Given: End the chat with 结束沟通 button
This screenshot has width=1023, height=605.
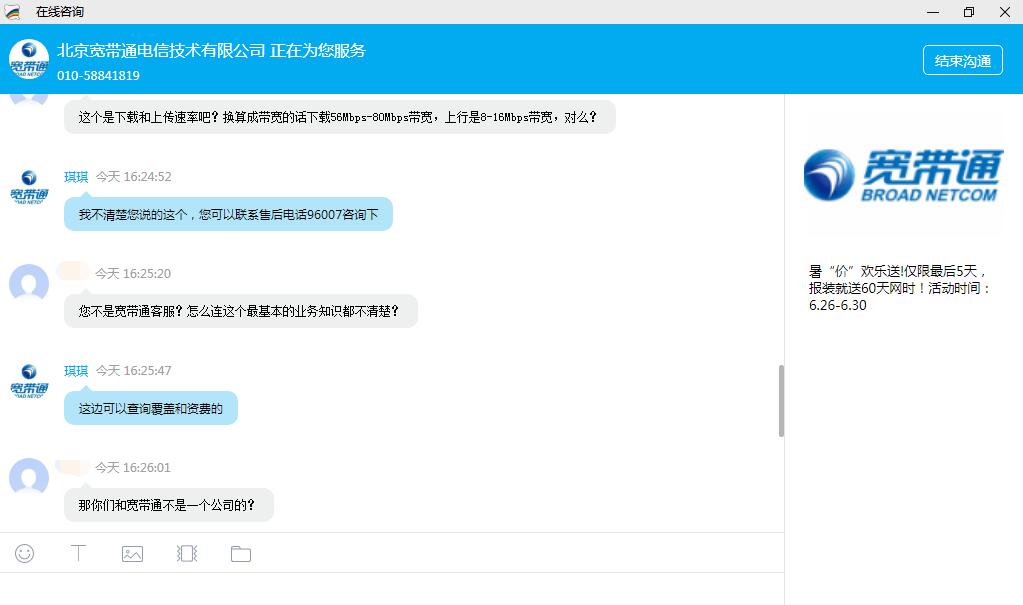Looking at the screenshot, I should (962, 60).
